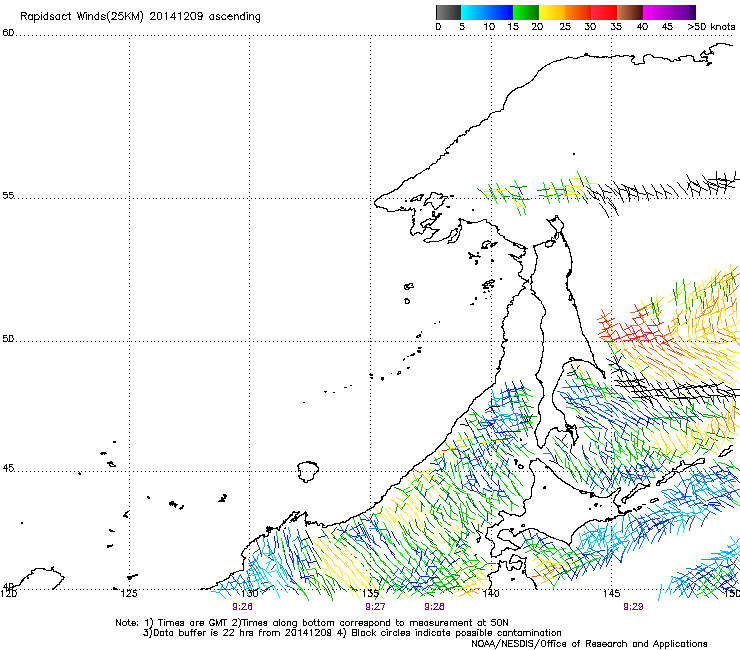Click the 45 latitude axis label
The image size is (740, 650).
(8, 468)
